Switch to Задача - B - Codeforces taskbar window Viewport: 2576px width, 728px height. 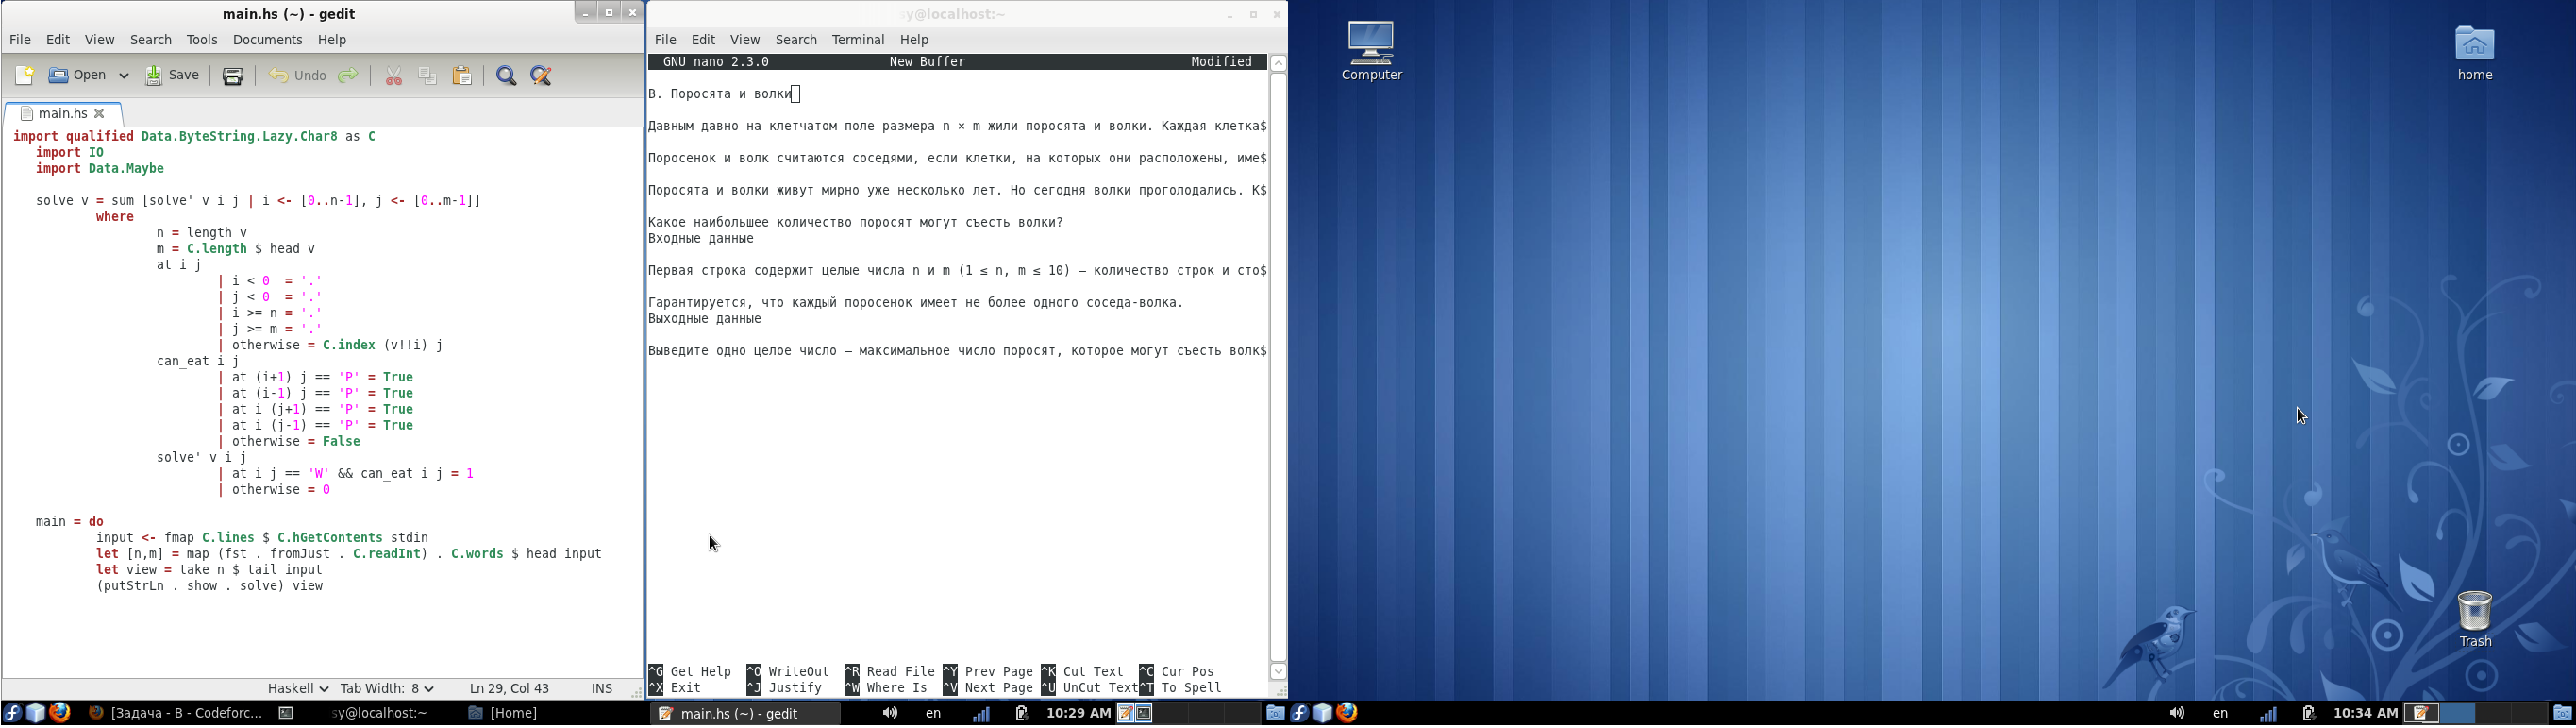[176, 714]
